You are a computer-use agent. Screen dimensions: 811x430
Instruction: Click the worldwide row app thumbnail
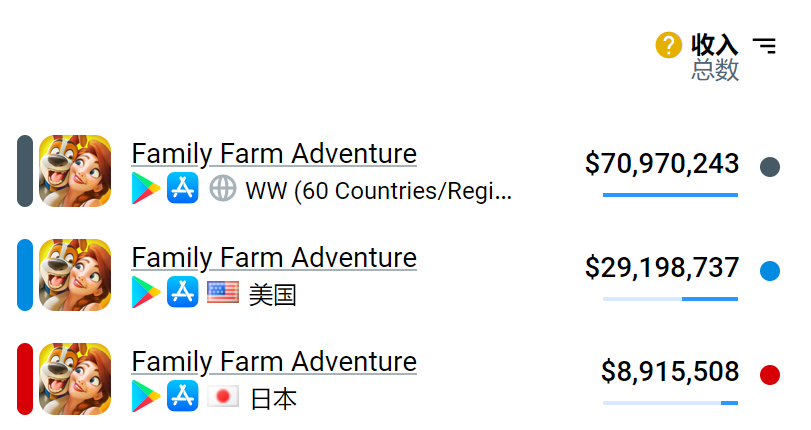point(75,171)
